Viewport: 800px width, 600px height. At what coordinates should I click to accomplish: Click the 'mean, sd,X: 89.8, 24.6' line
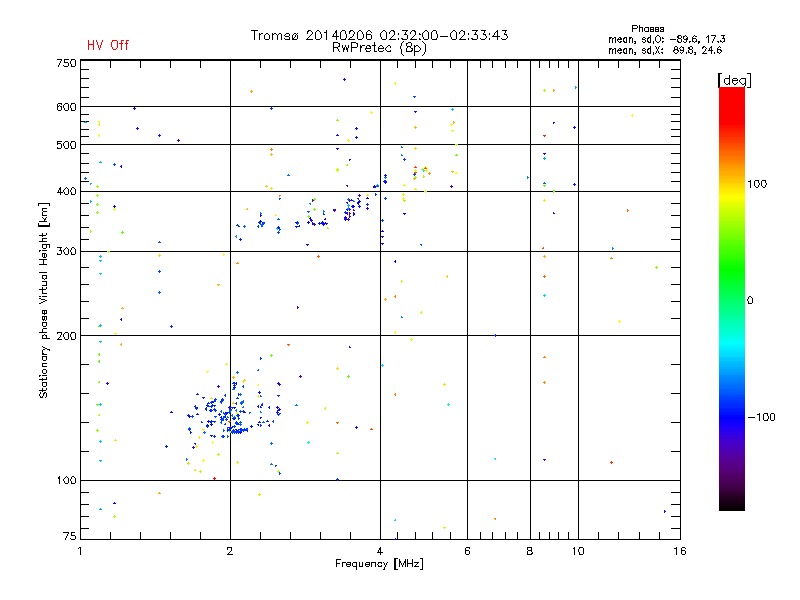pos(665,50)
